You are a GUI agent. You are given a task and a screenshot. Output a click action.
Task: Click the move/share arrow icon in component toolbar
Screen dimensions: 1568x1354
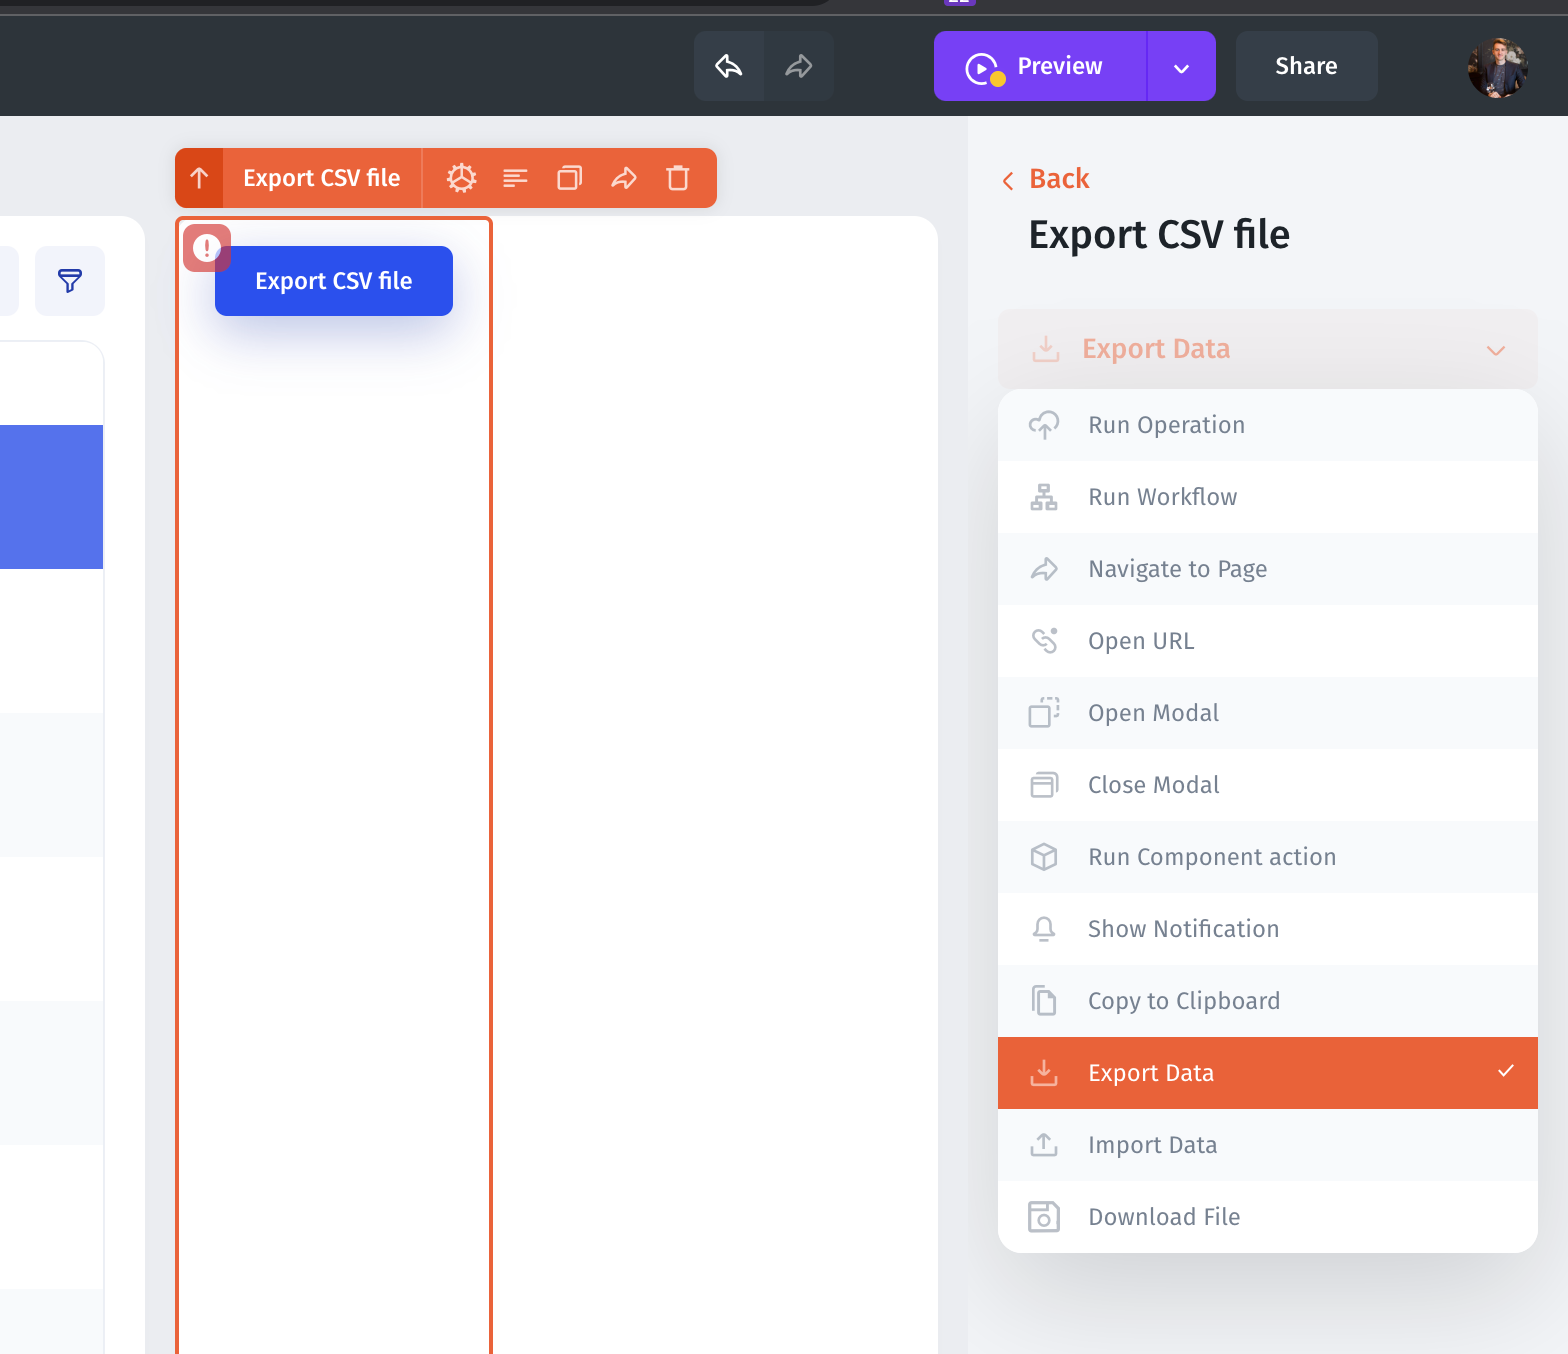[624, 178]
